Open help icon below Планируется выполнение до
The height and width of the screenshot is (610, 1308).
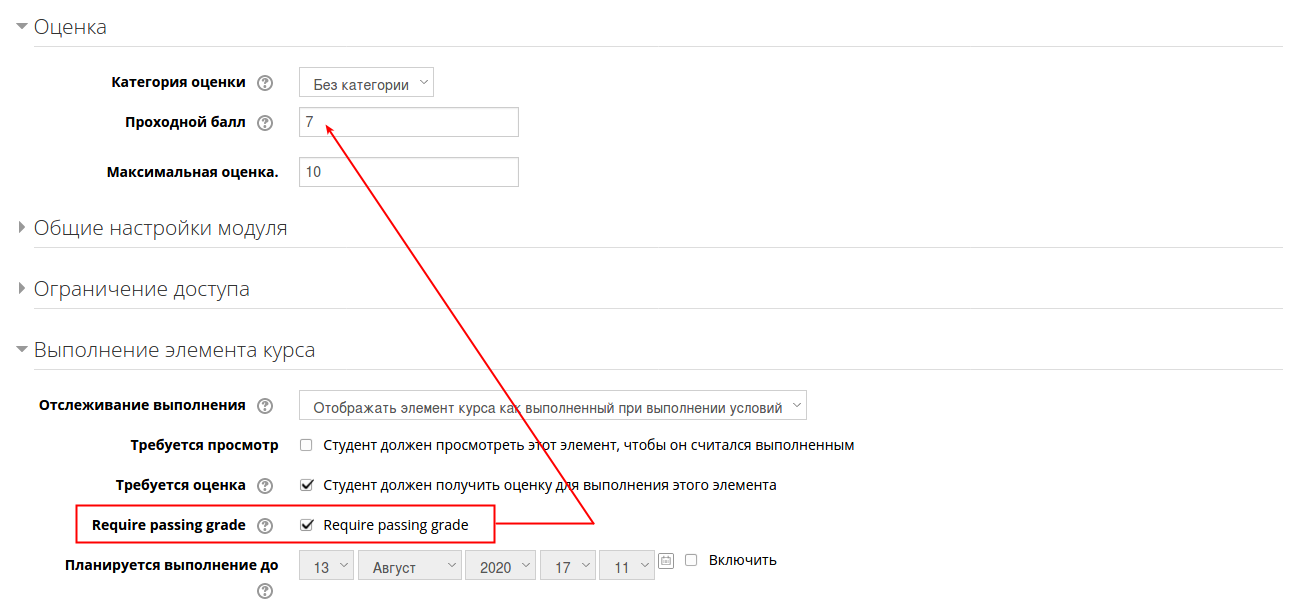tap(265, 591)
